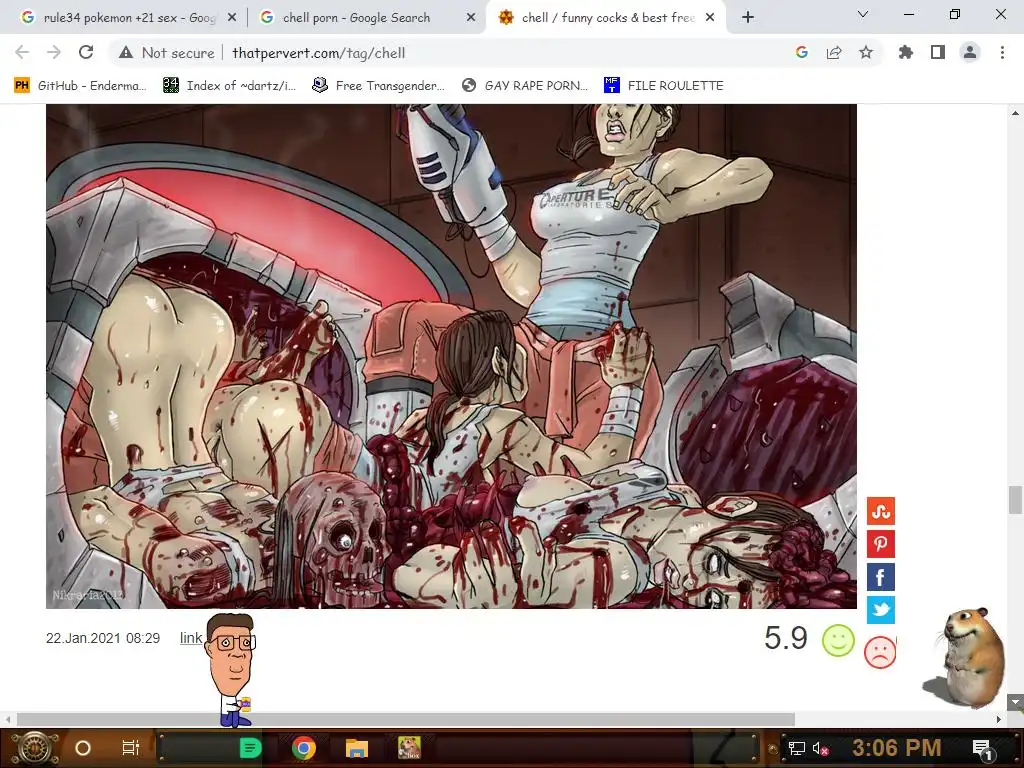Open the 3:06 PM taskbar clock
Screen dimensions: 1024x768
pos(897,748)
